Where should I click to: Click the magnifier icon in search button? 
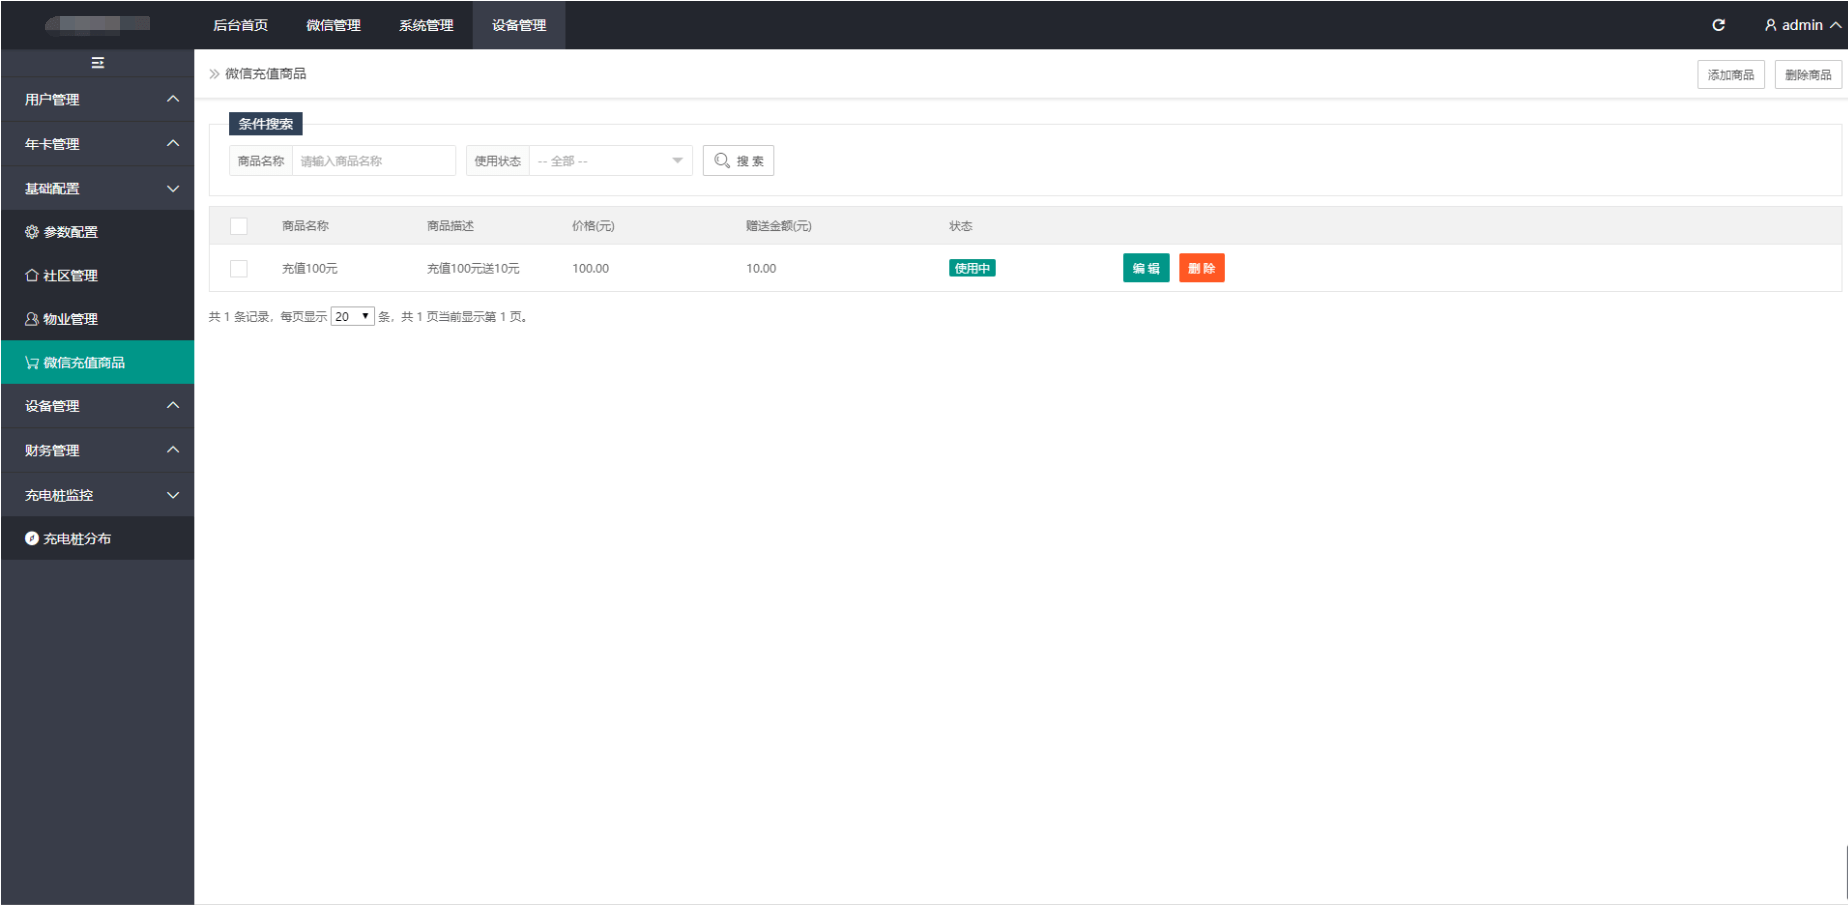(x=722, y=160)
